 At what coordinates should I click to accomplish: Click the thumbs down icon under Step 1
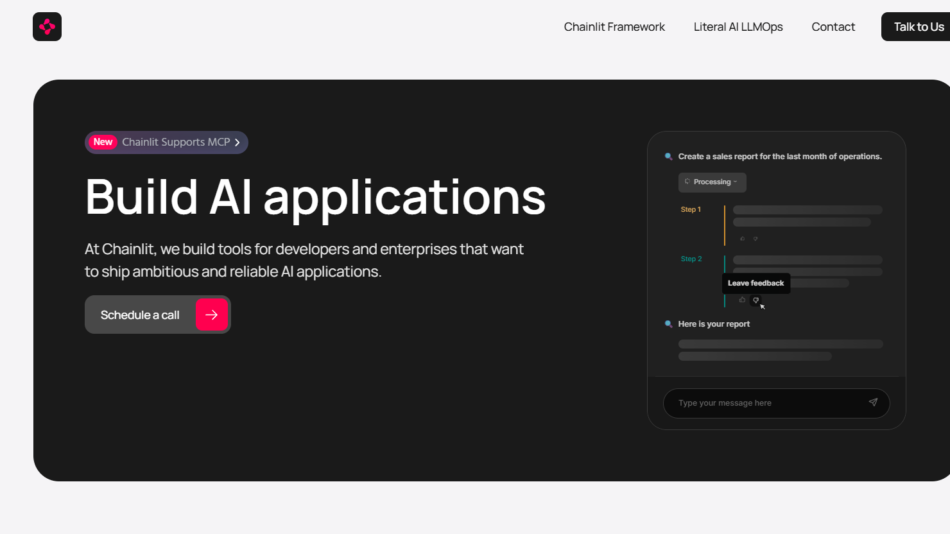tap(756, 239)
